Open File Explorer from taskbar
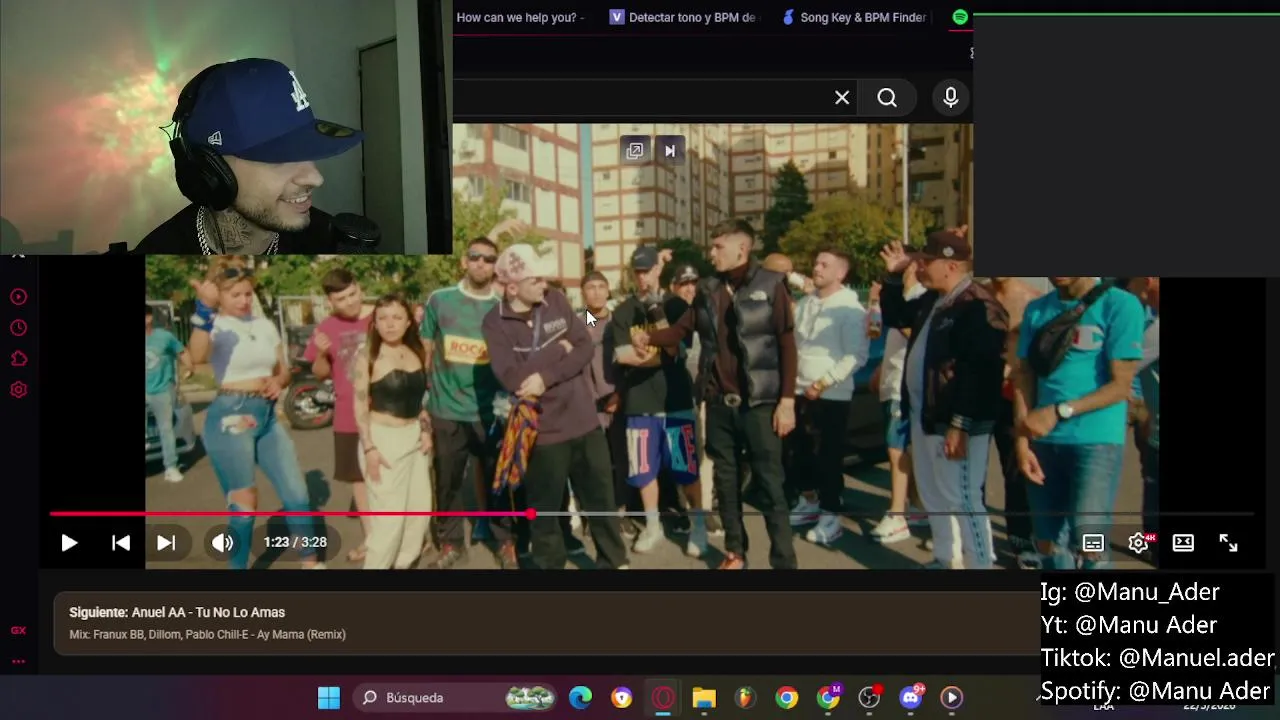Screen dimensions: 1280x720 click(704, 697)
